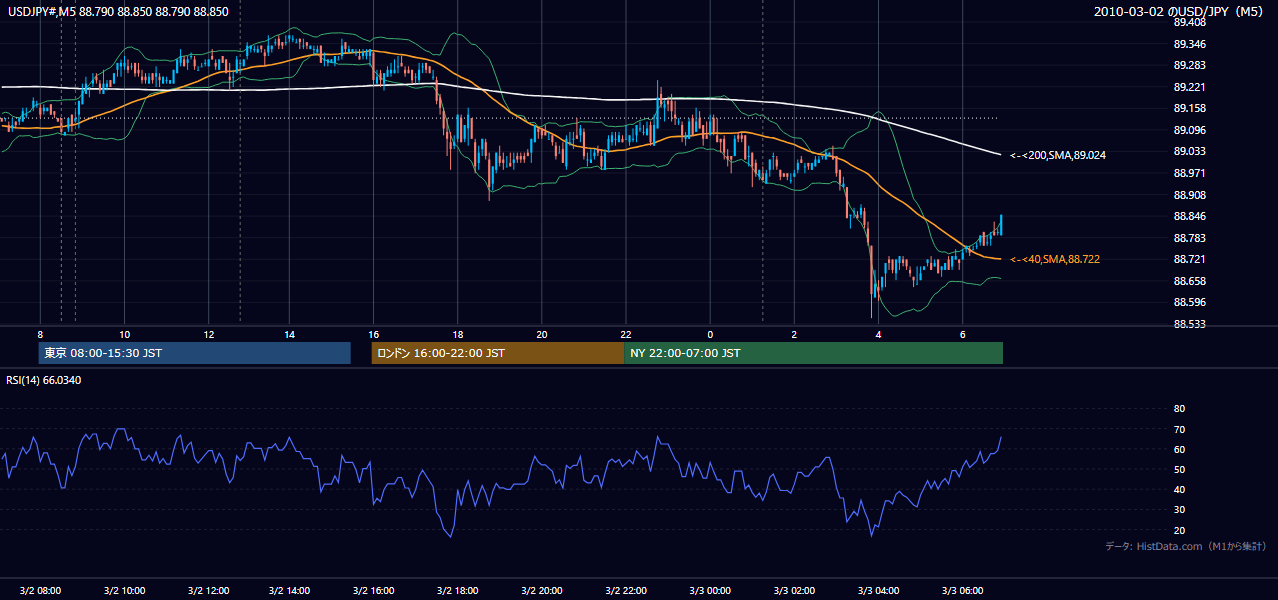1278x600 pixels.
Task: Click the bottom date label 3/3 04:00
Action: (x=878, y=591)
